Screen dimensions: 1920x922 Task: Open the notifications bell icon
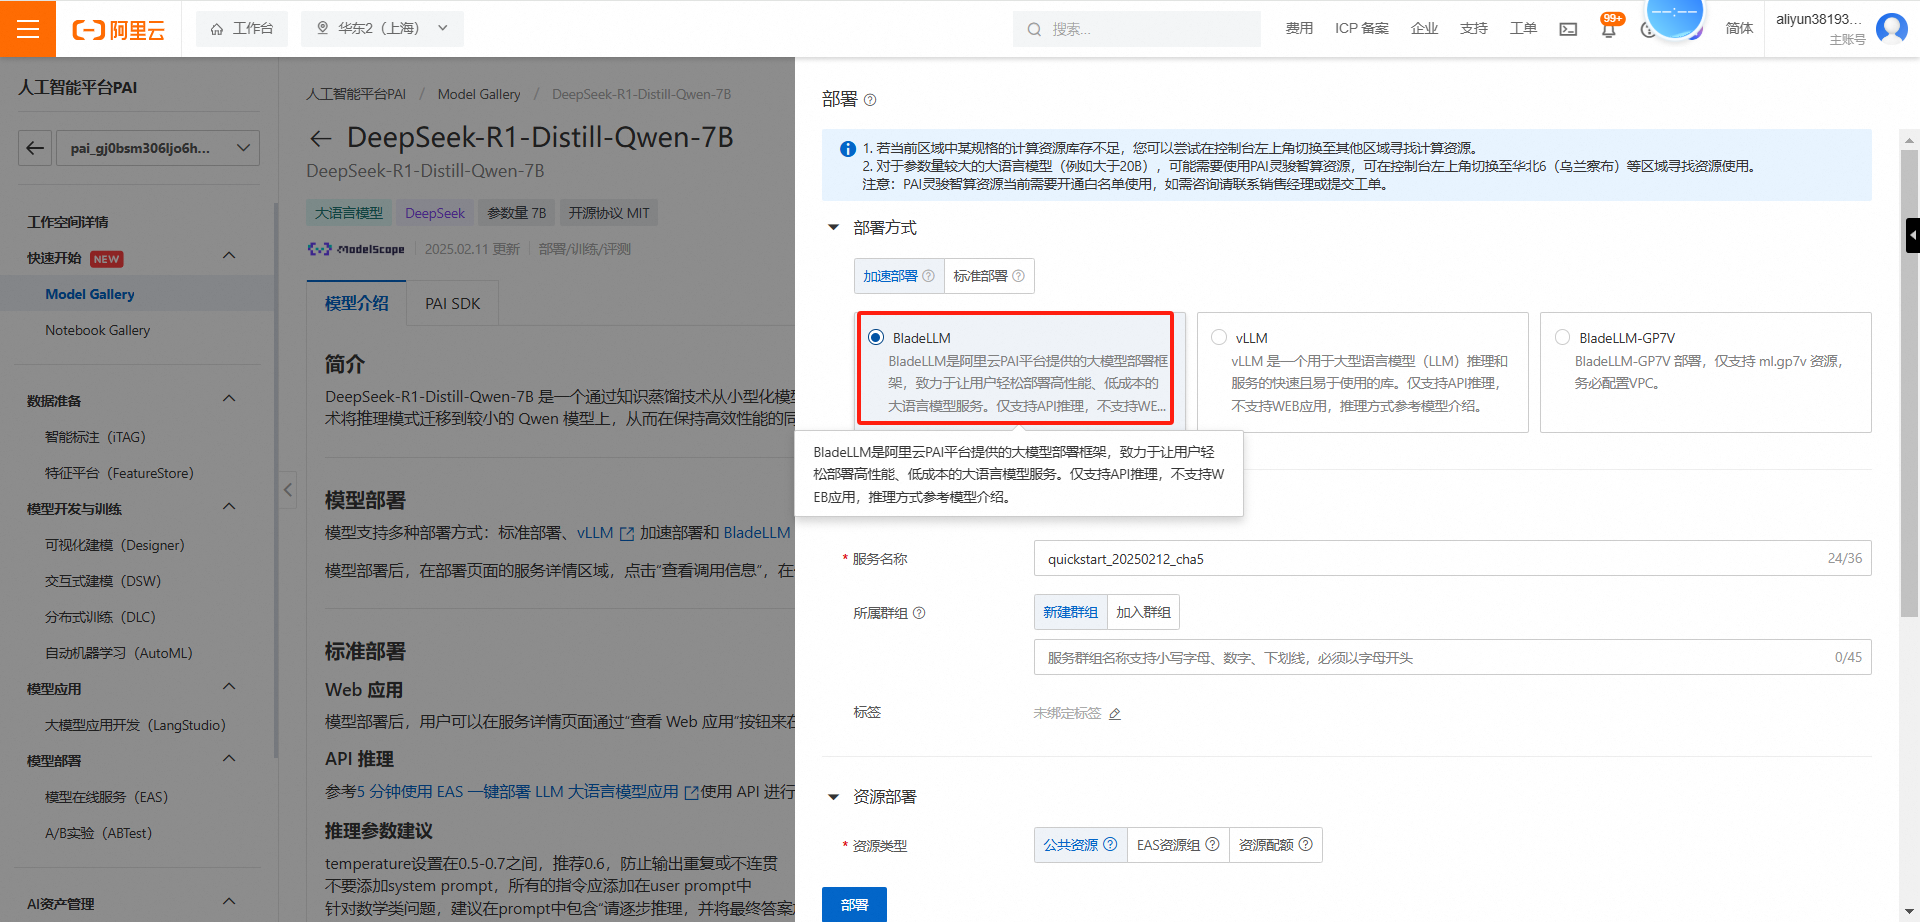coord(1608,29)
